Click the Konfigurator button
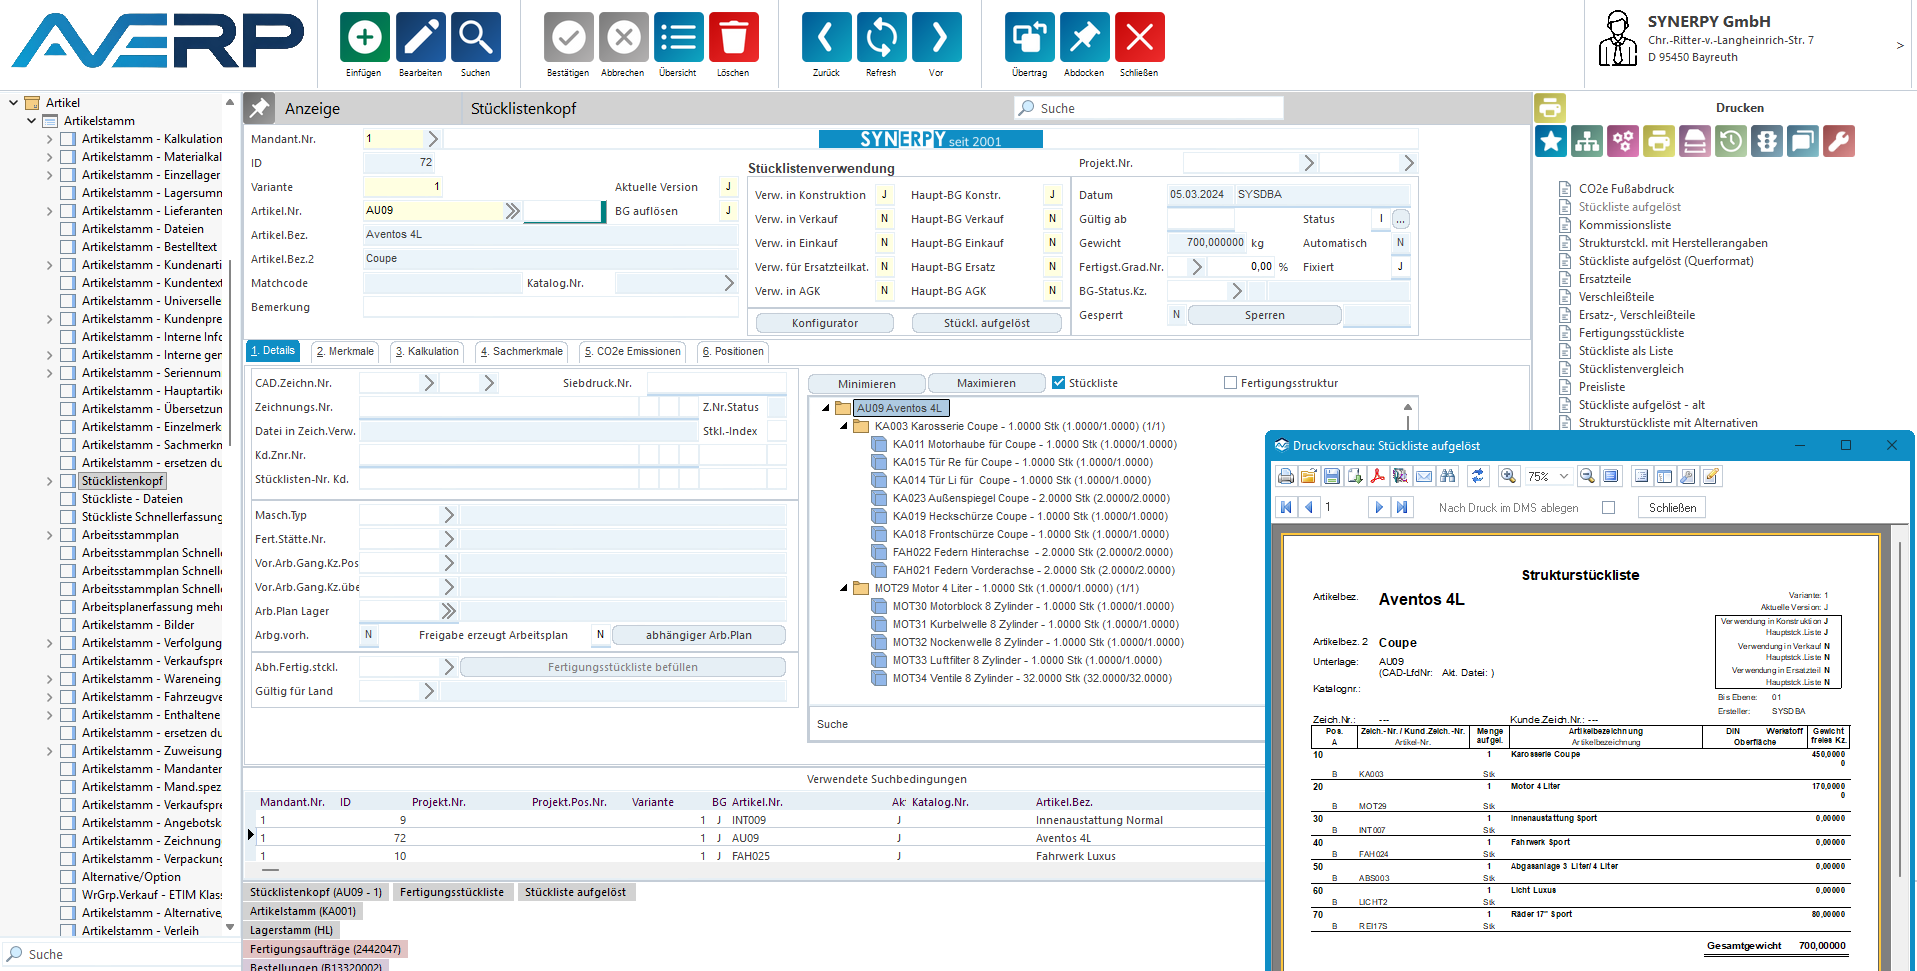 coord(824,323)
